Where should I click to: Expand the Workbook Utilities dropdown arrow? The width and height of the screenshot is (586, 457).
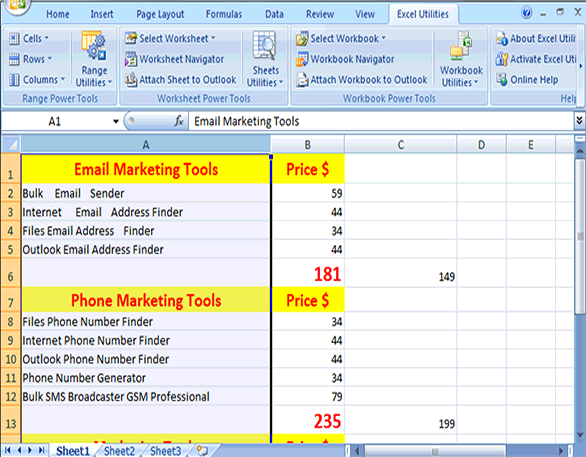coord(476,82)
